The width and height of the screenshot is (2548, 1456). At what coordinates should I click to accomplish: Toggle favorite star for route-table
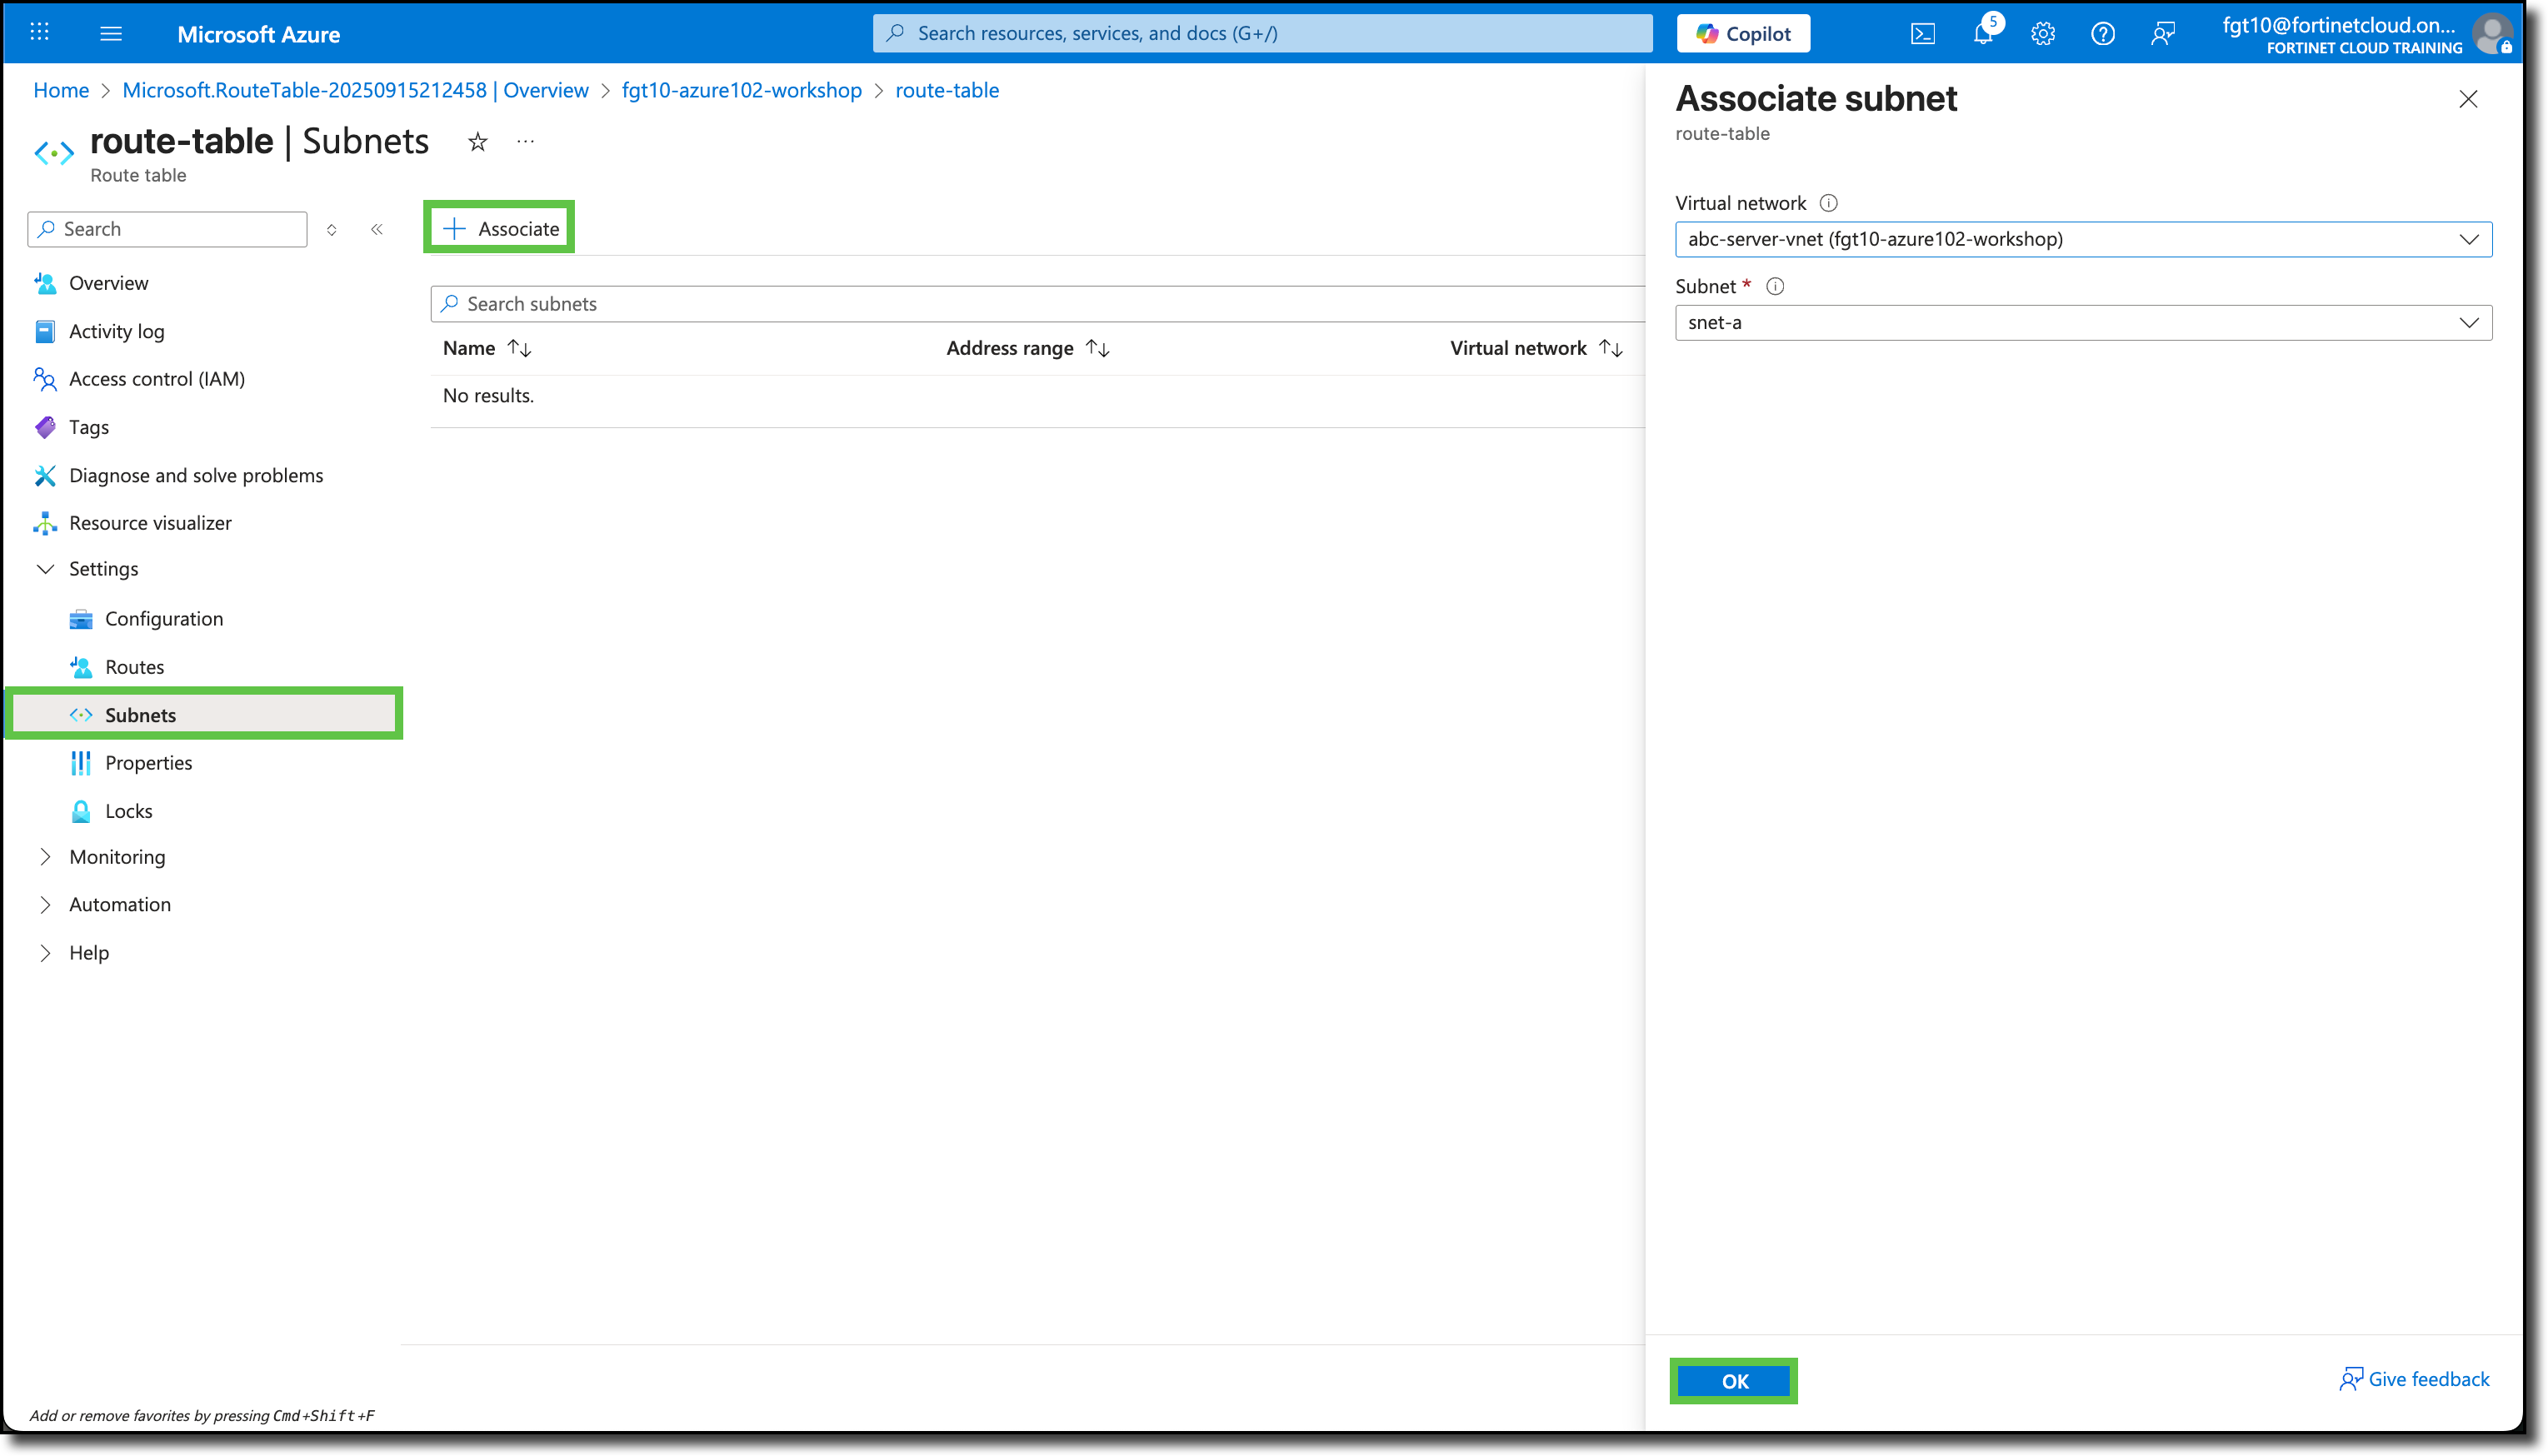(477, 141)
